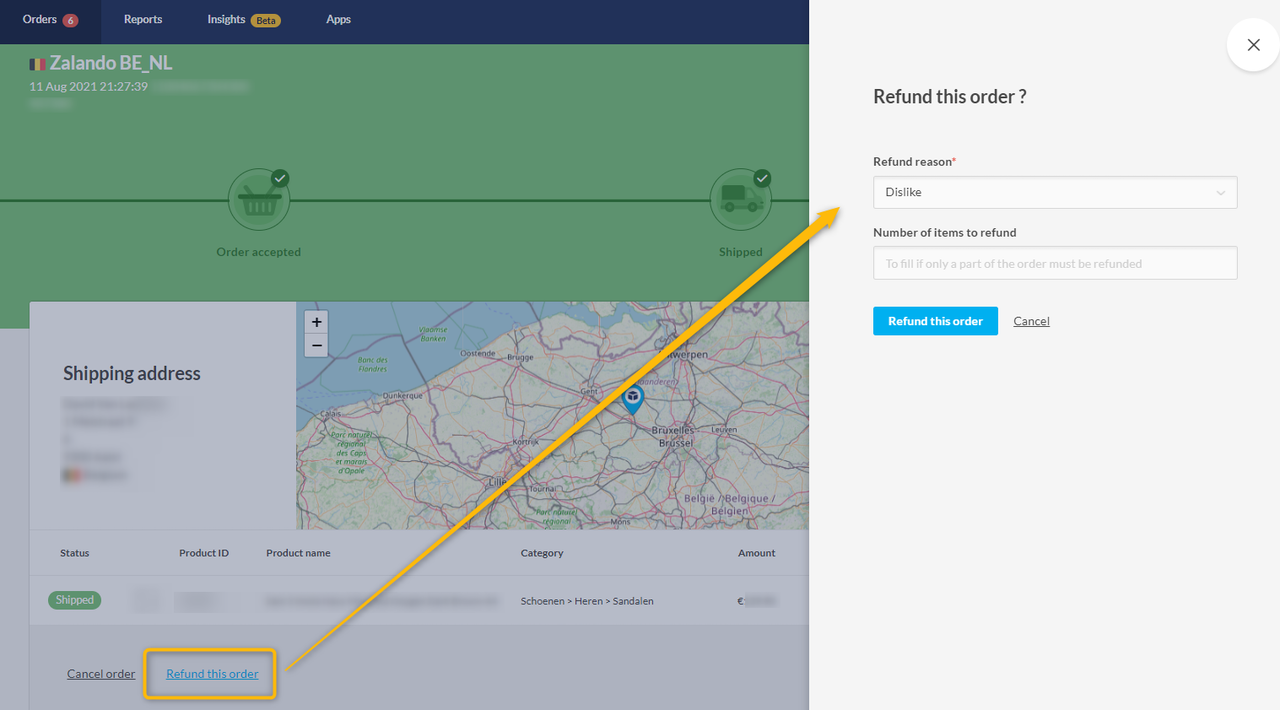Click the Shipped truck icon
1280x710 pixels.
740,200
